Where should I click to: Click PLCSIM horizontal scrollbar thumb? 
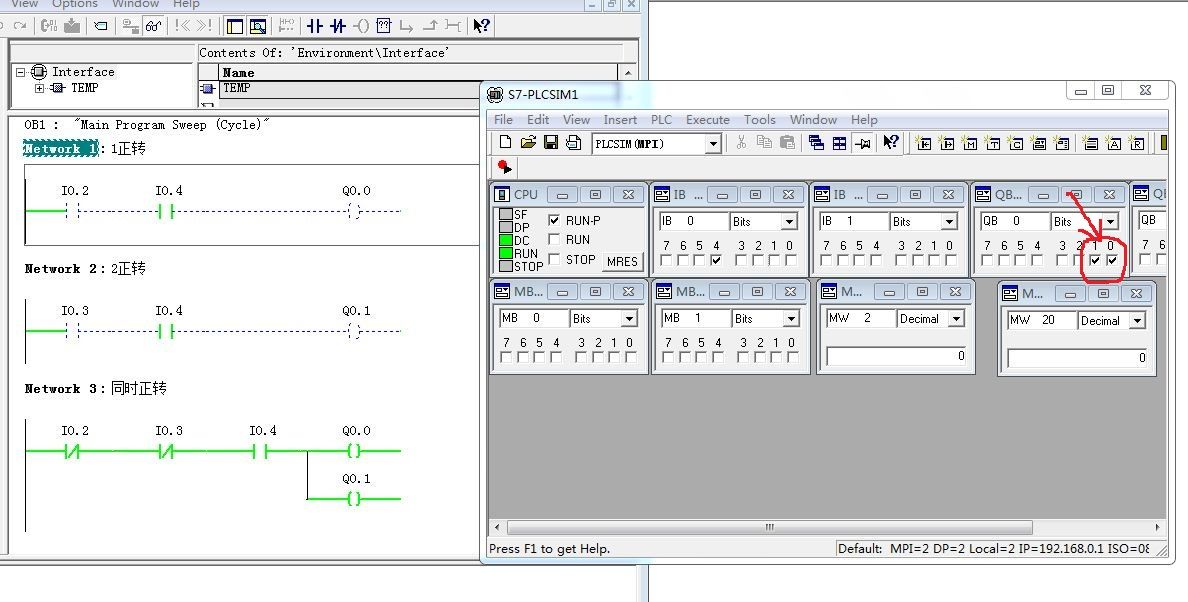pyautogui.click(x=770, y=527)
